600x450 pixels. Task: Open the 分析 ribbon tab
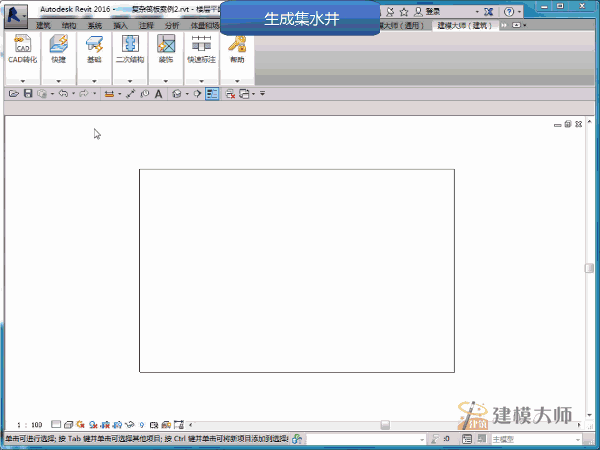click(x=172, y=26)
